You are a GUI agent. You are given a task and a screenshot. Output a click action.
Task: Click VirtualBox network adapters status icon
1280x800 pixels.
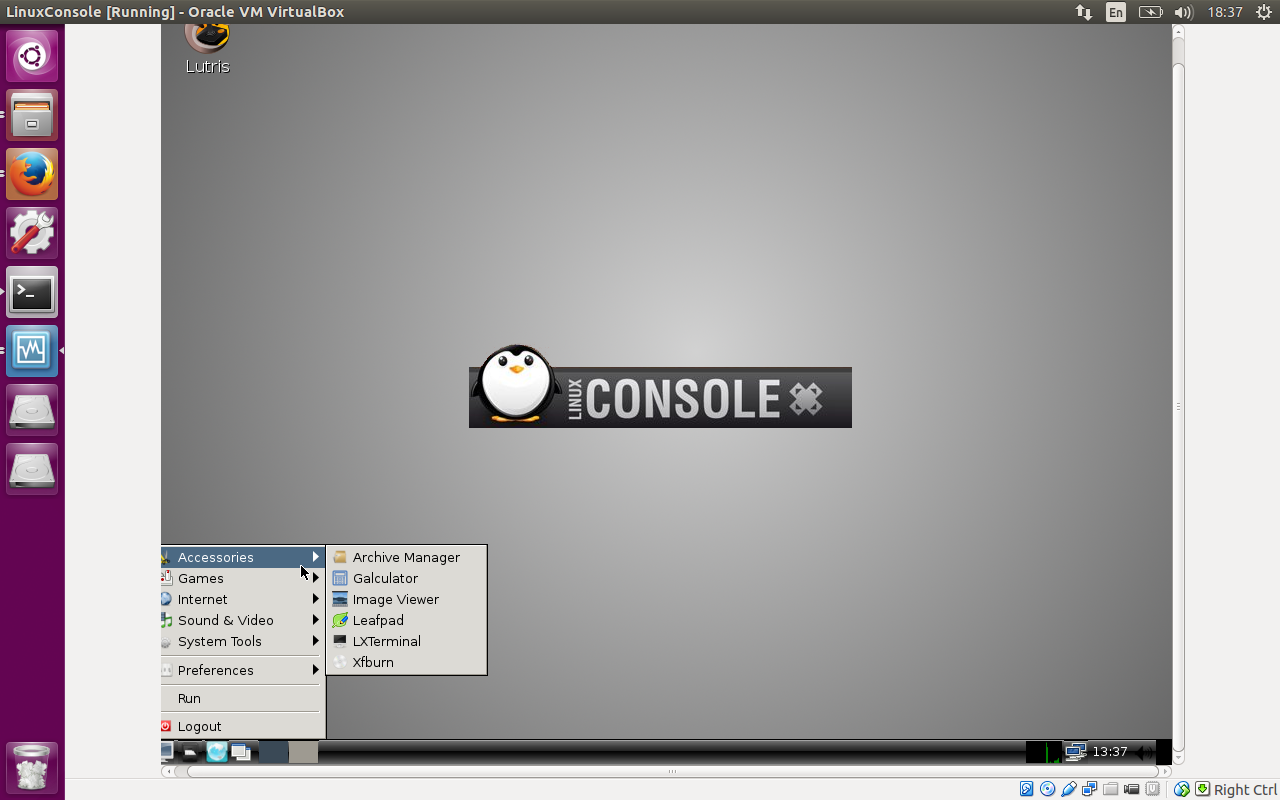click(1089, 789)
